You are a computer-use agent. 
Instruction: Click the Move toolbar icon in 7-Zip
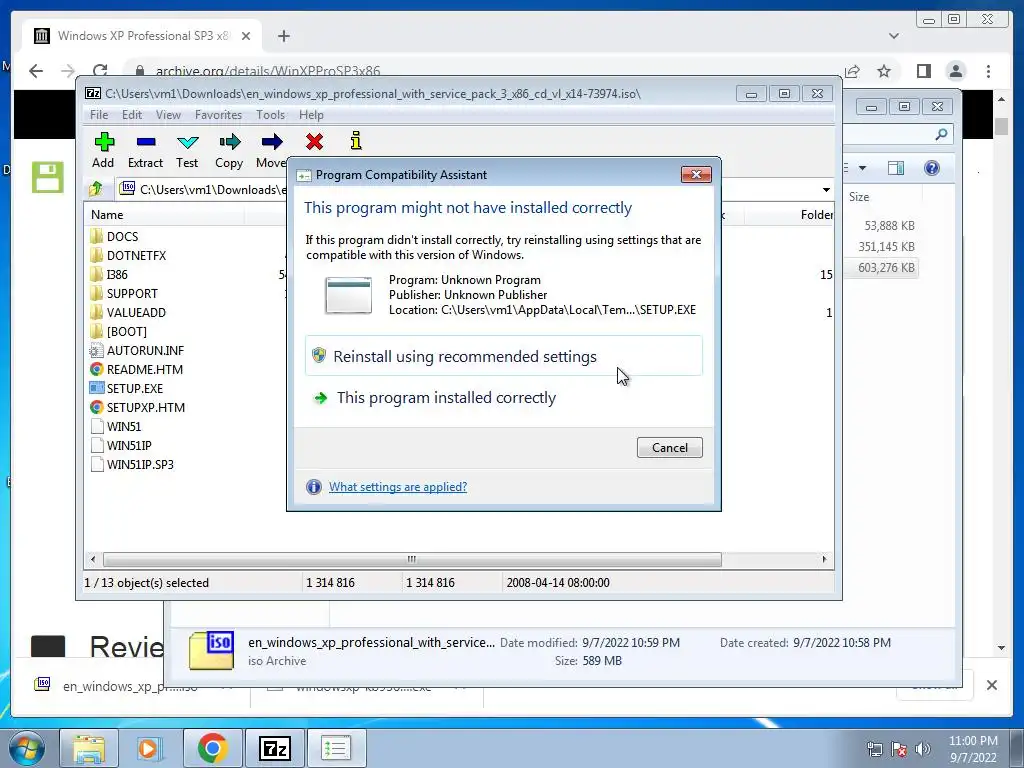pyautogui.click(x=272, y=142)
